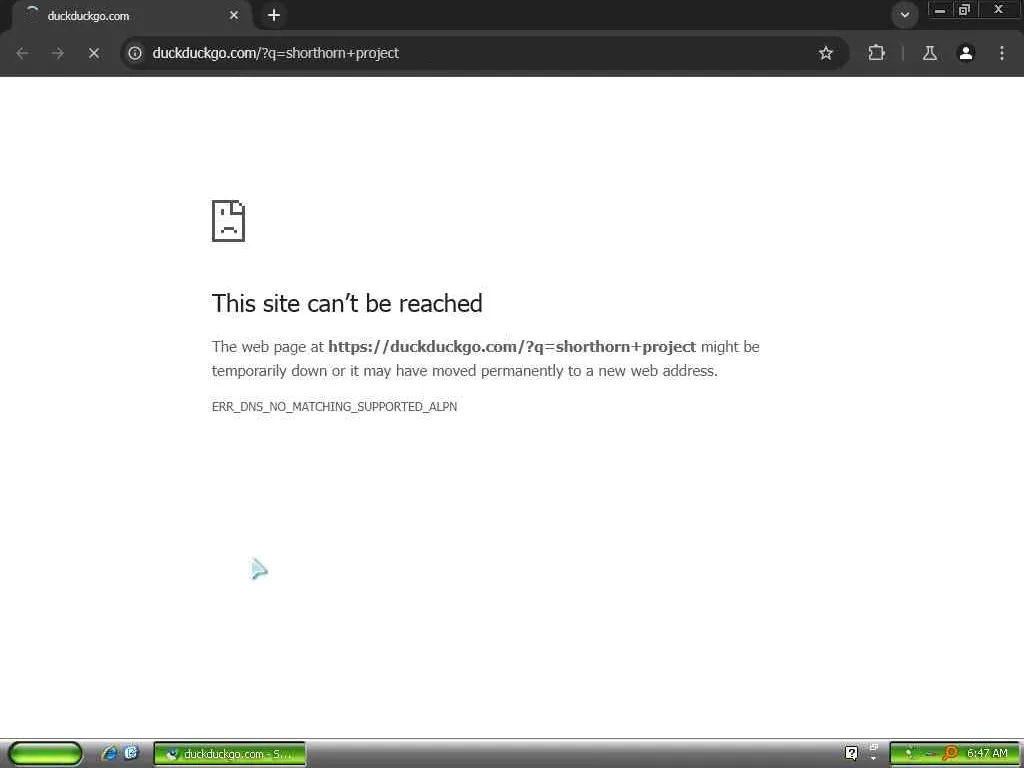
Task: Open a new tab
Action: [x=274, y=15]
